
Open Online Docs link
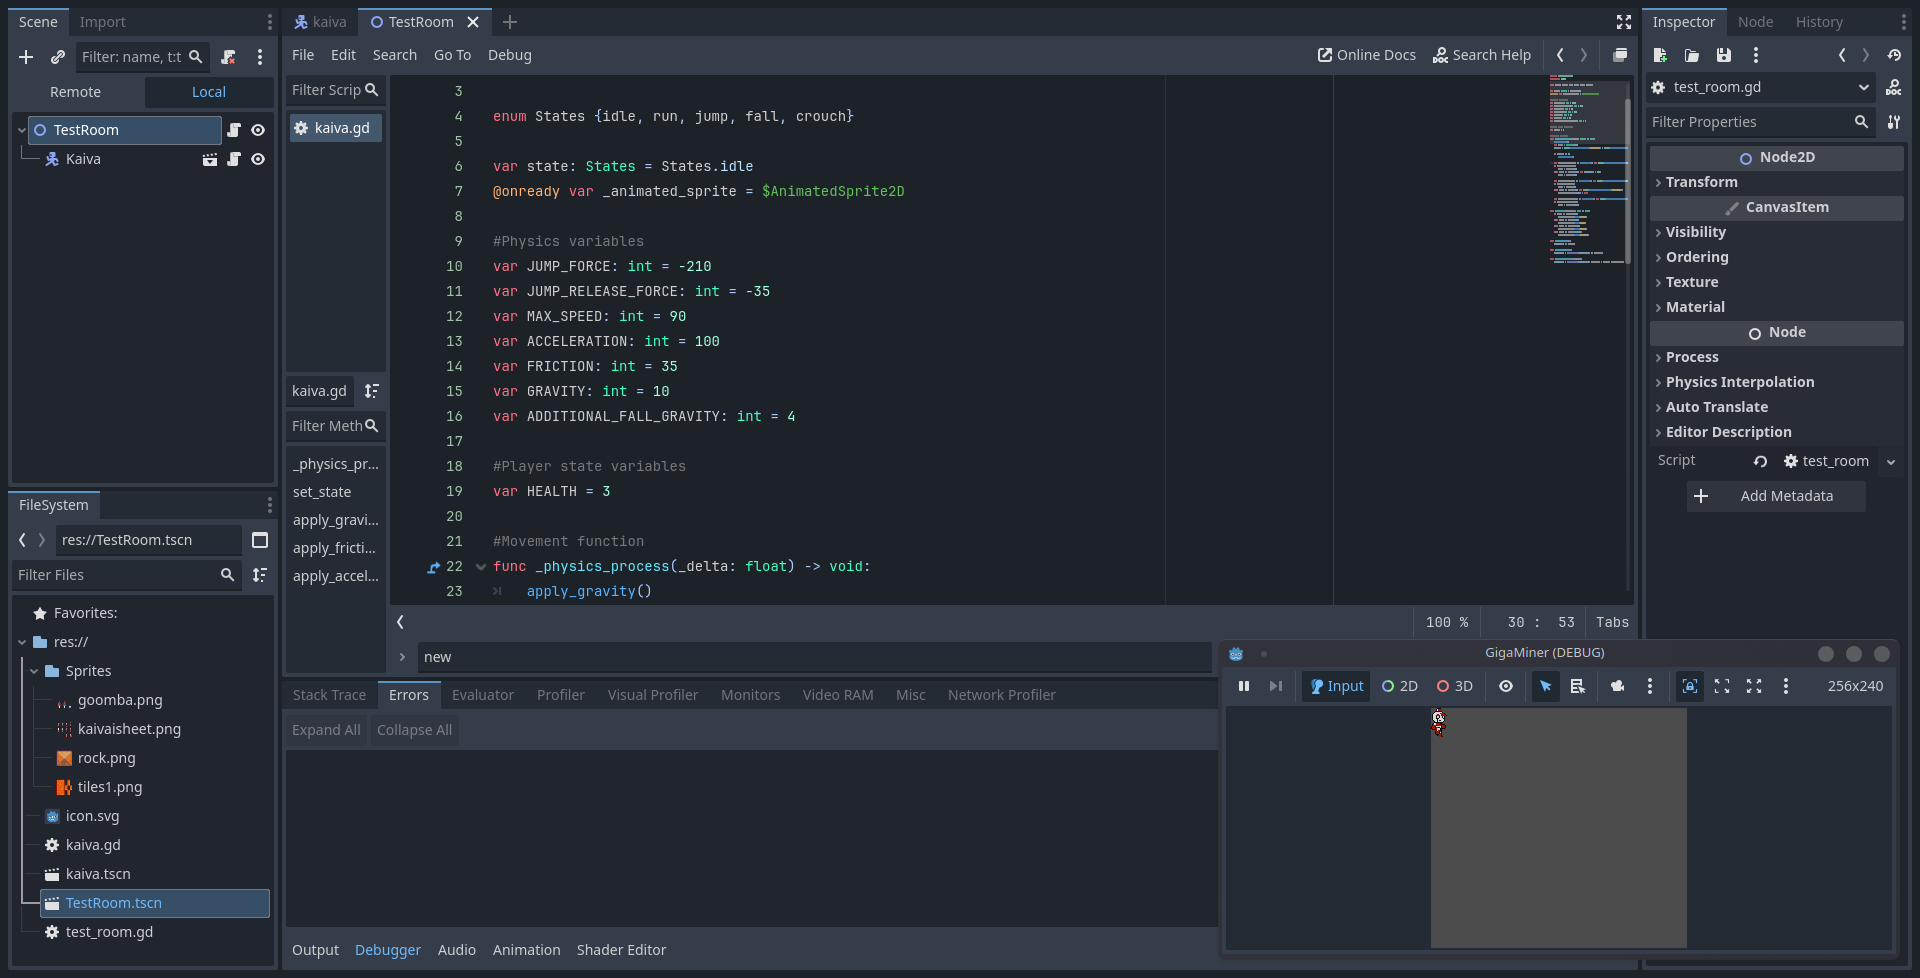[x=1366, y=55]
